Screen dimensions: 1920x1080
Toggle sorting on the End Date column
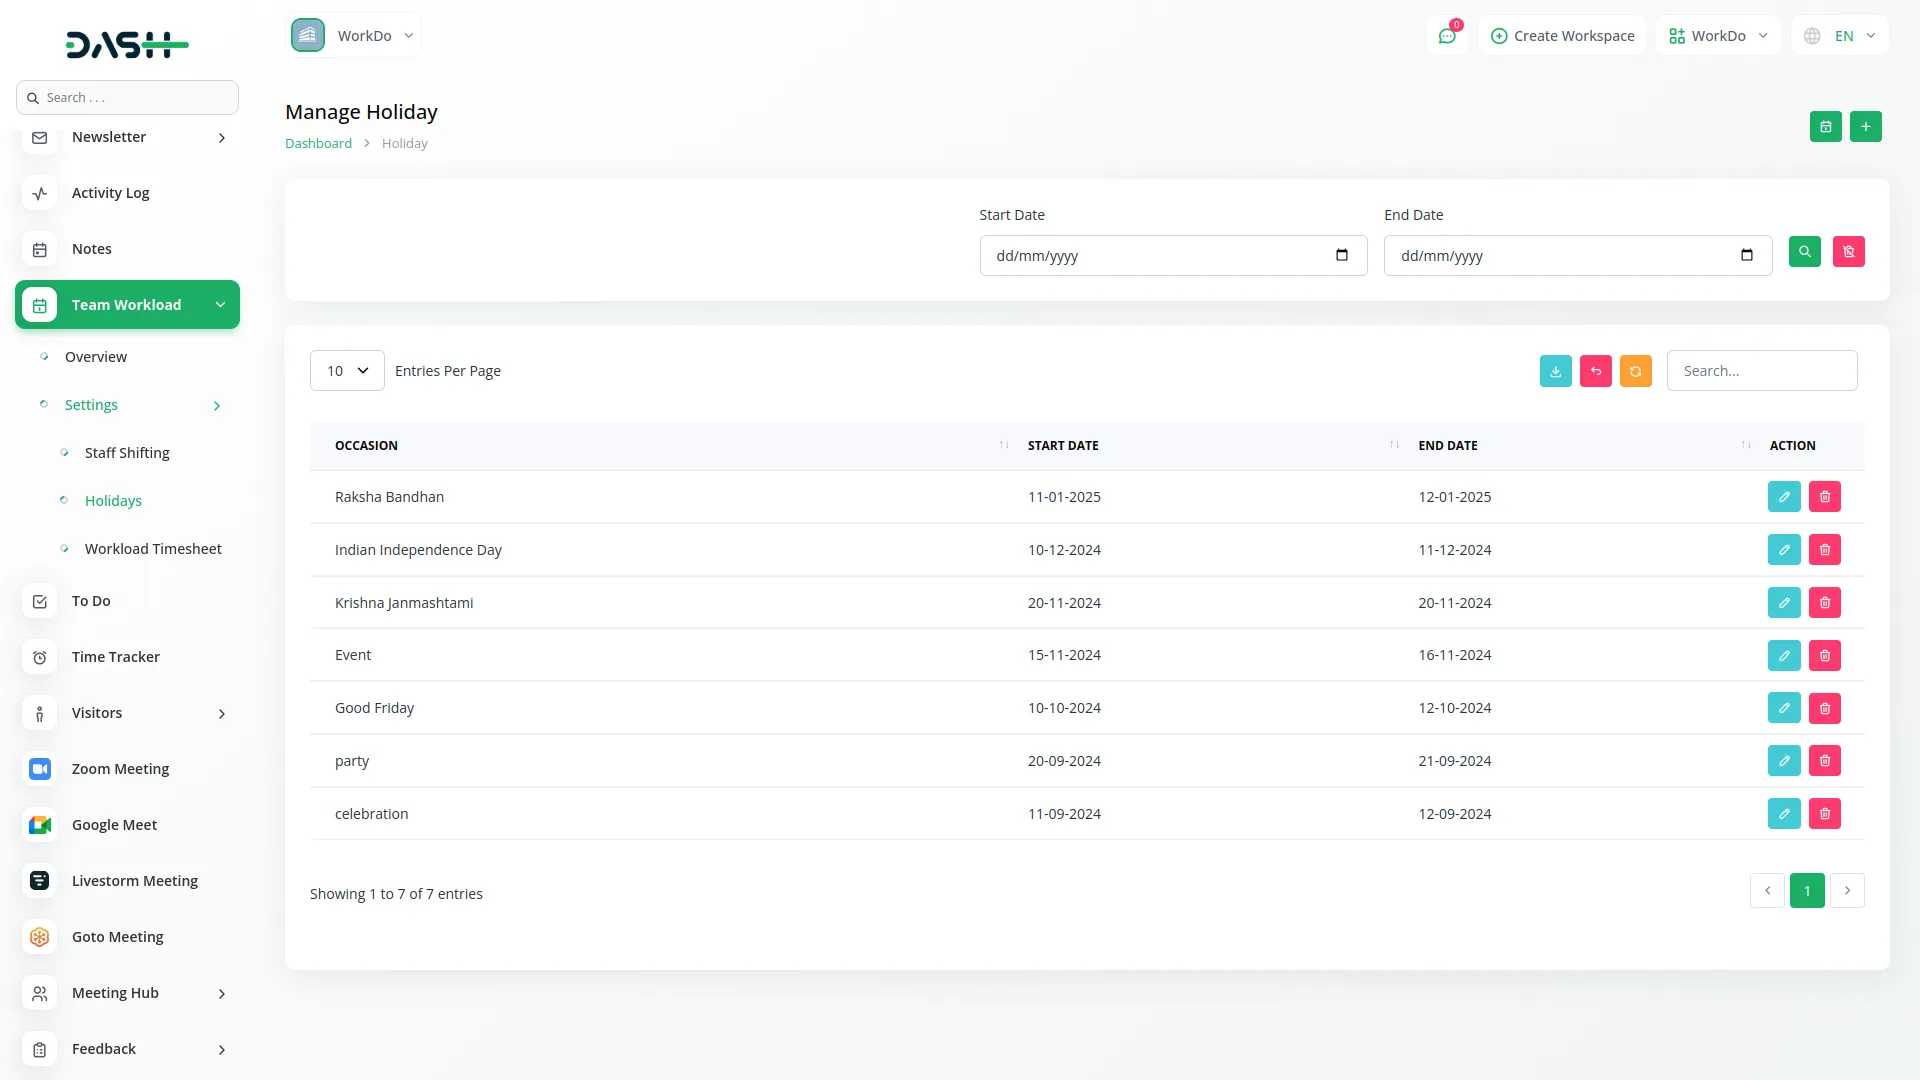click(1745, 445)
